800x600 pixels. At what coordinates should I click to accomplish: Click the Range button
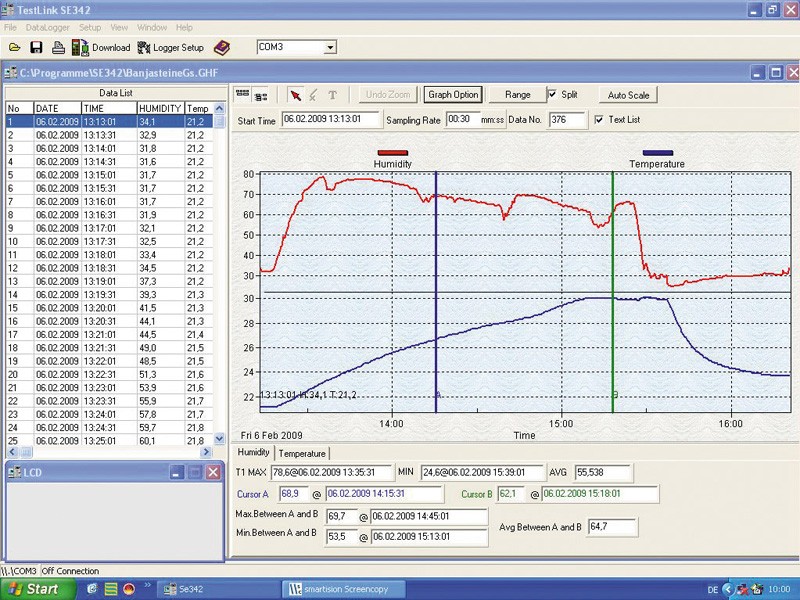pos(517,95)
